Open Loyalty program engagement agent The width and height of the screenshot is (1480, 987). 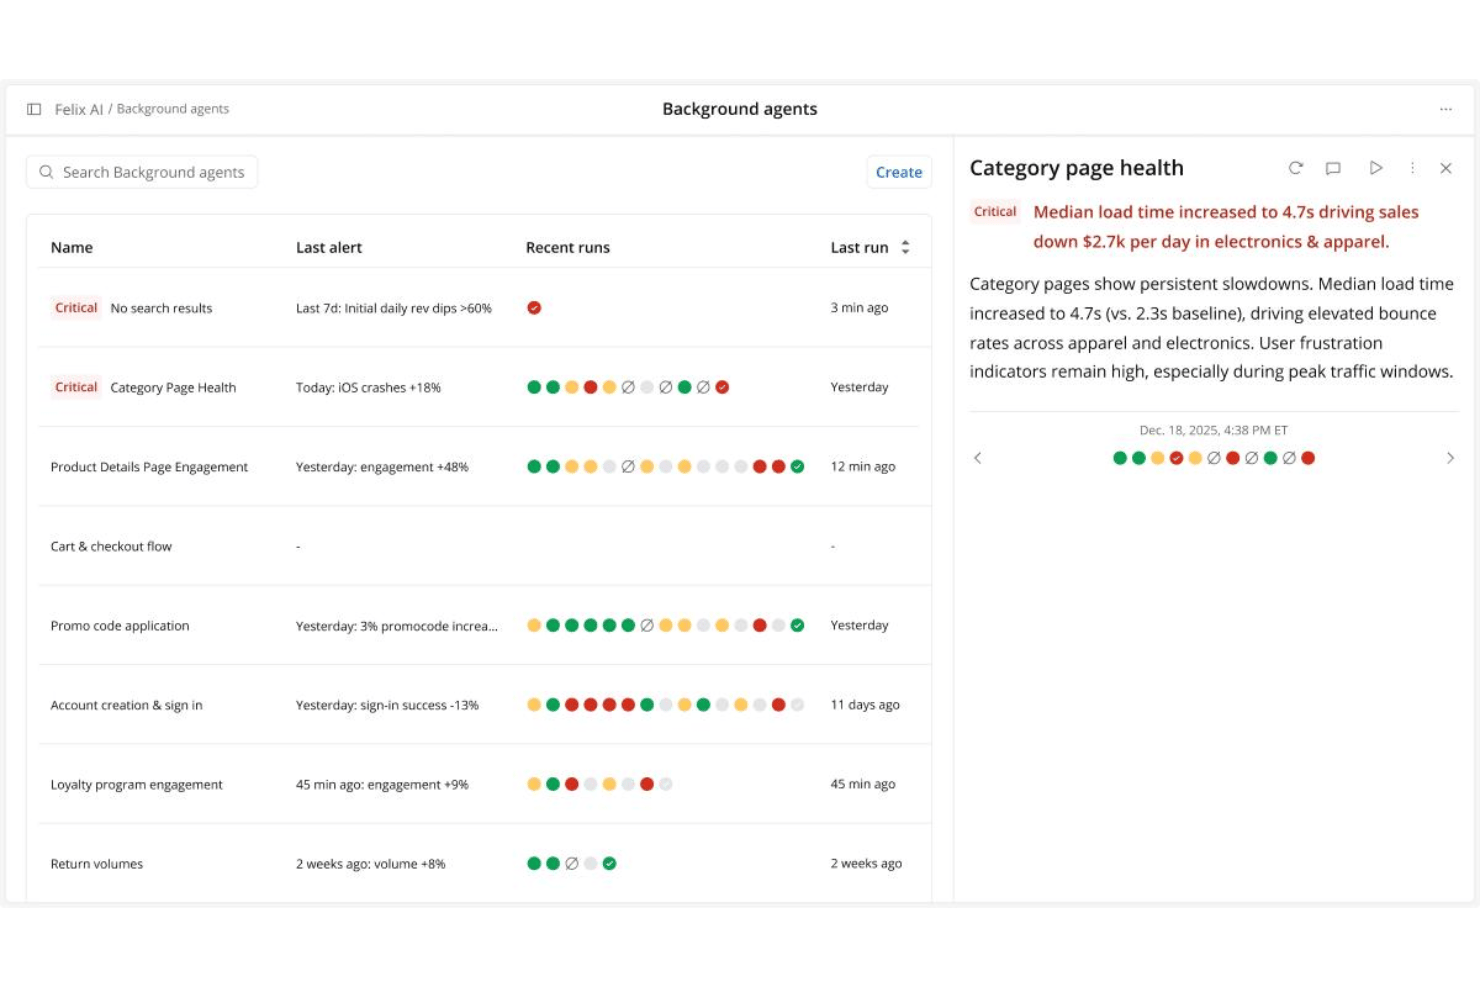coord(136,785)
